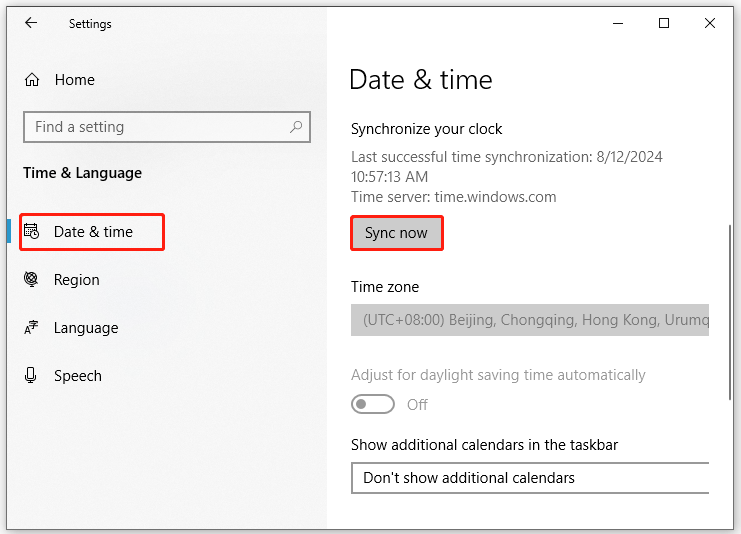
Task: Minimize the Settings window
Action: [618, 24]
